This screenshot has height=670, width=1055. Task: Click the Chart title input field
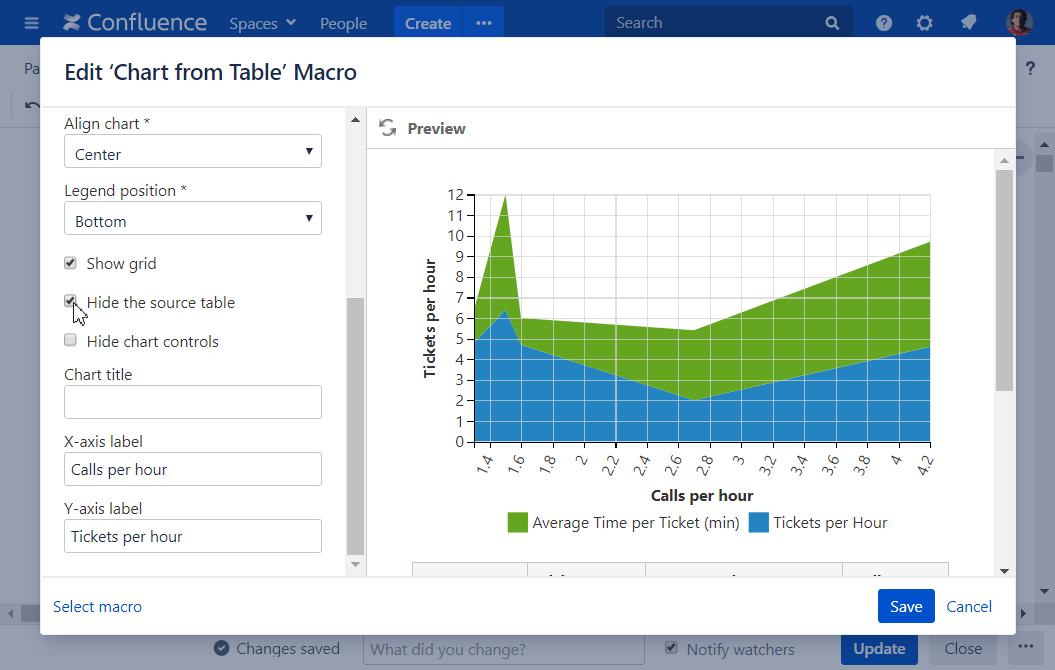point(193,402)
